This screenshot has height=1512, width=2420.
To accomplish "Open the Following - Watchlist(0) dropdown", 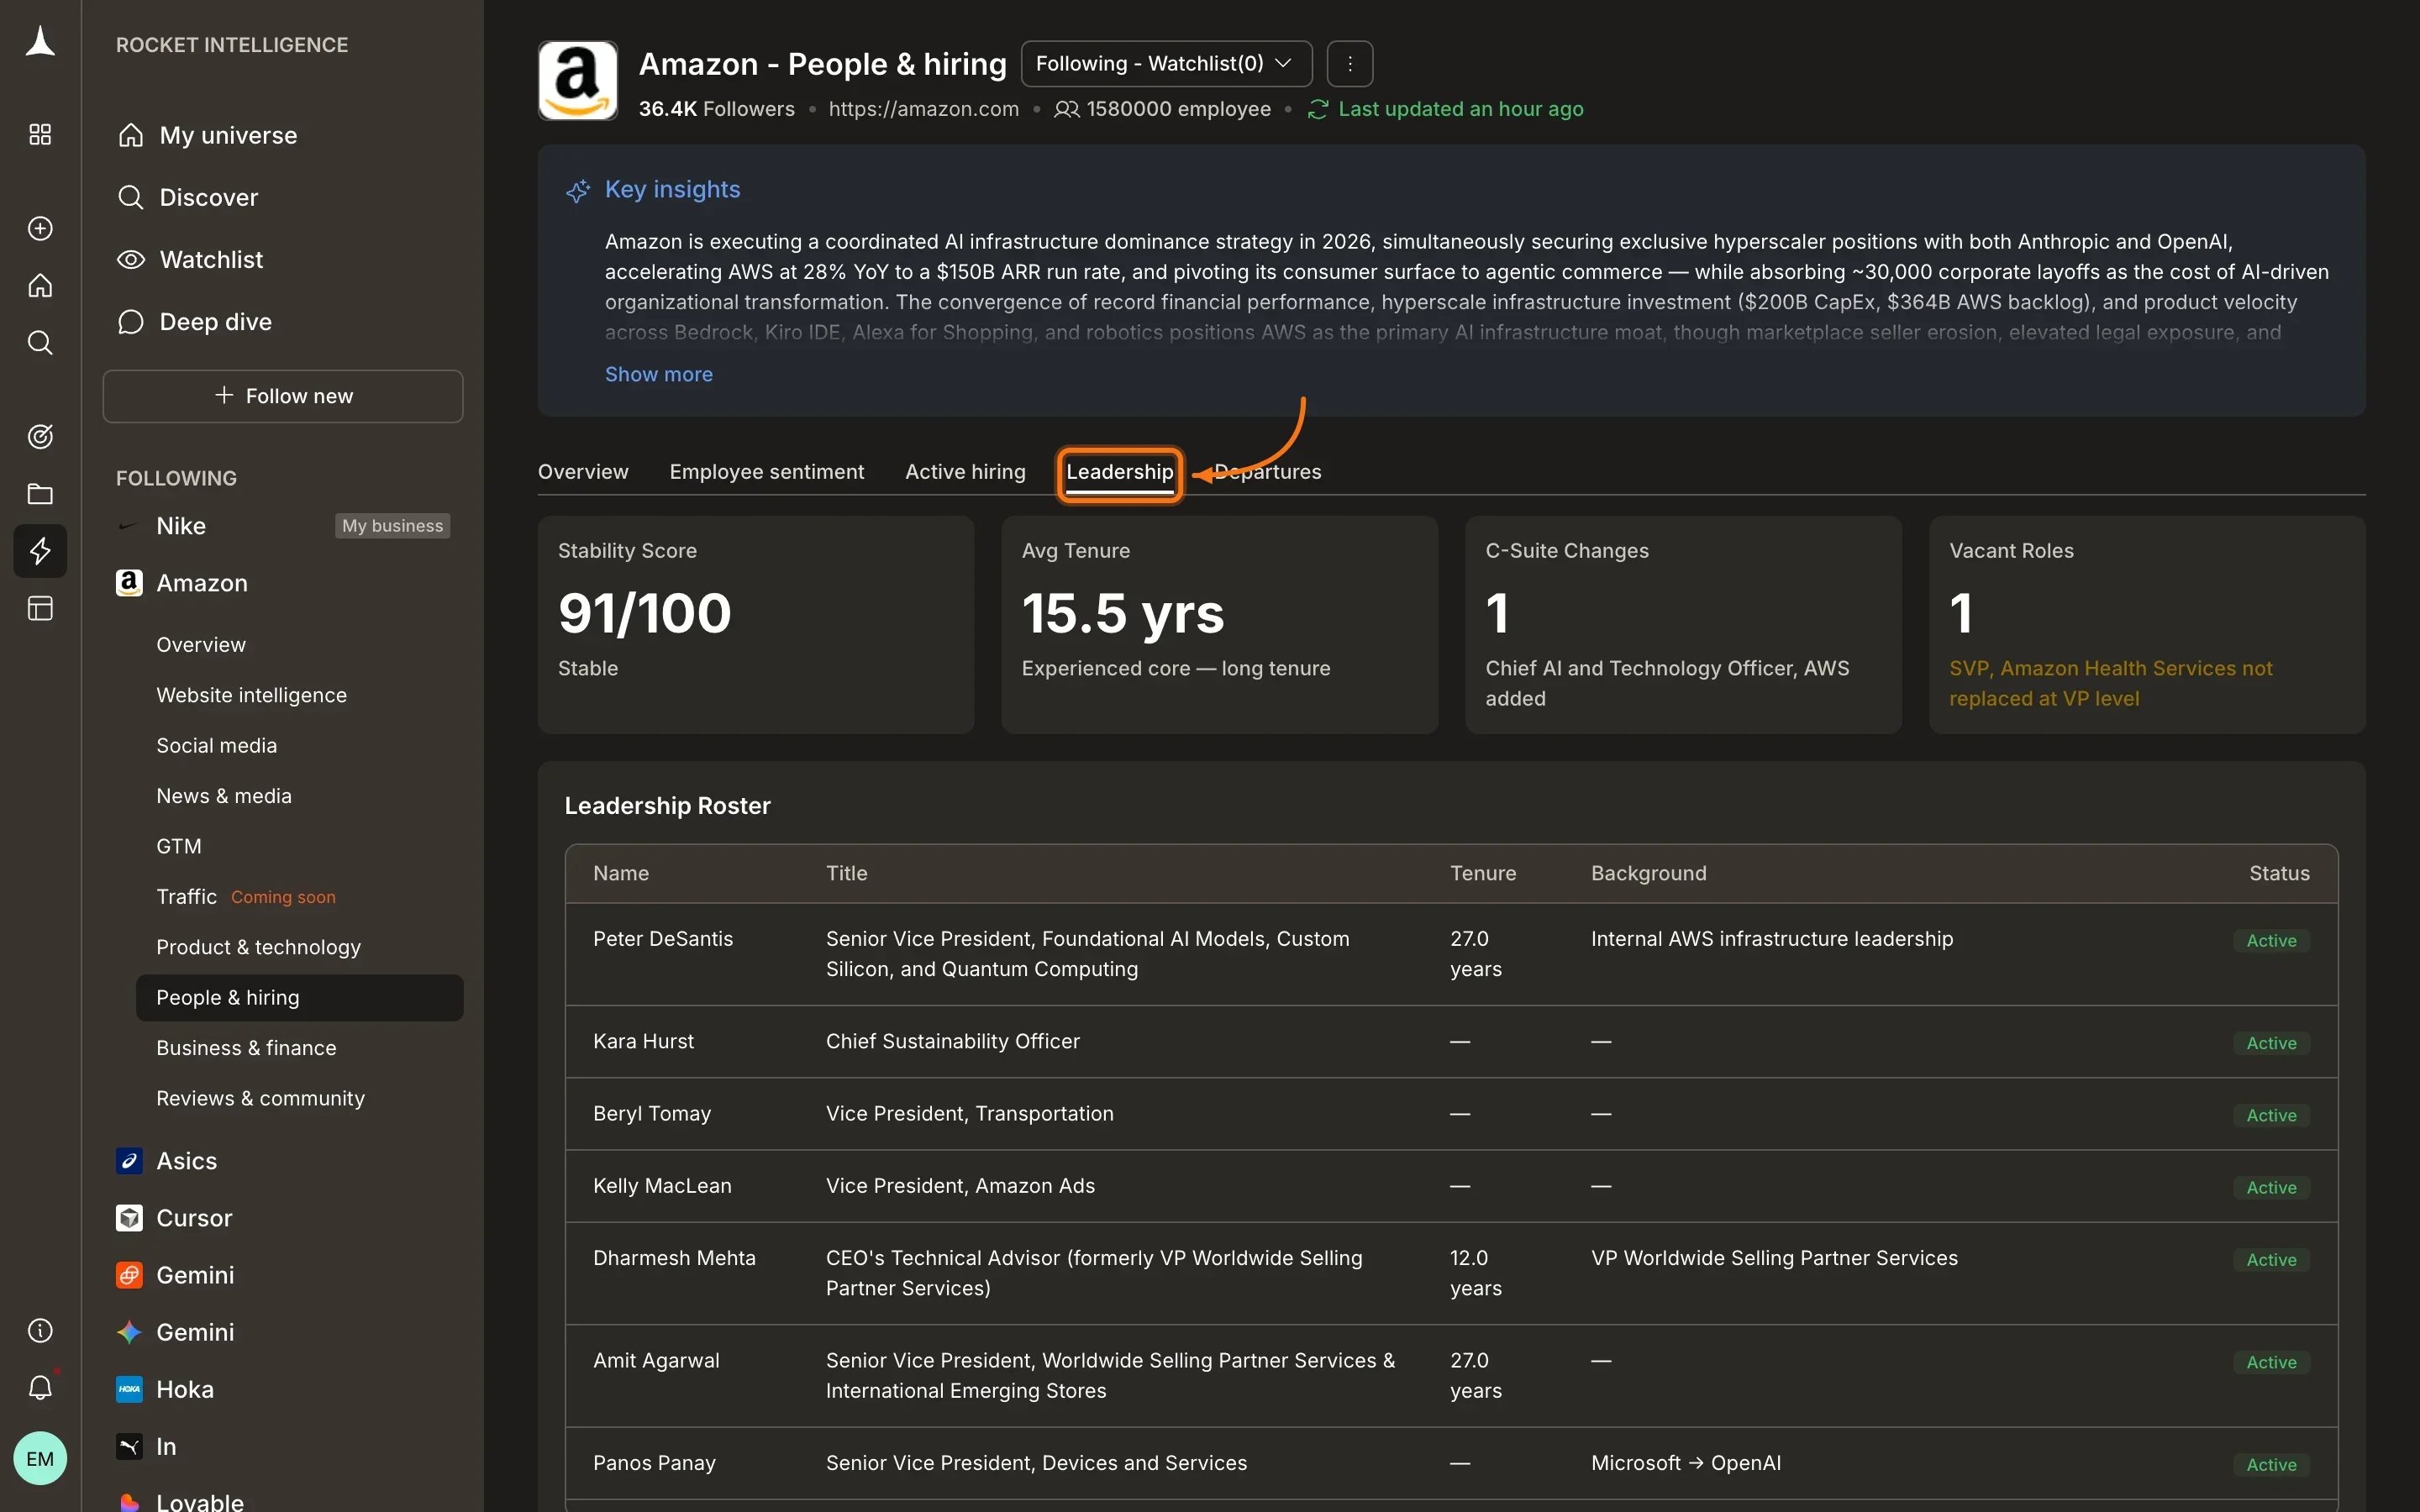I will (1166, 64).
